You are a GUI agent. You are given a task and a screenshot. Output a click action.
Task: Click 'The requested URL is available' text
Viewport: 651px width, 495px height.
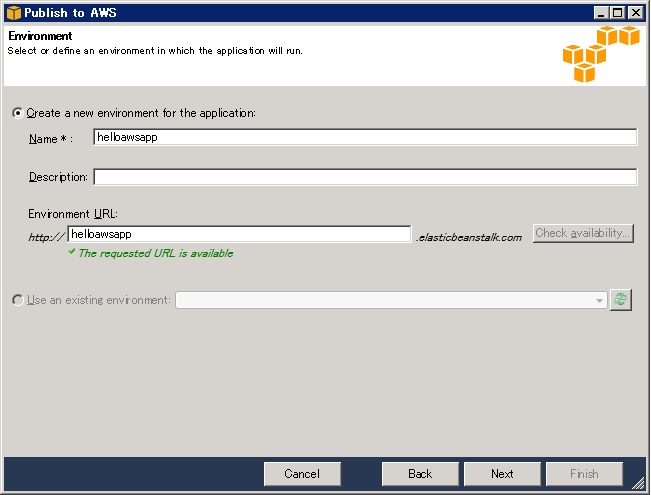coord(156,253)
